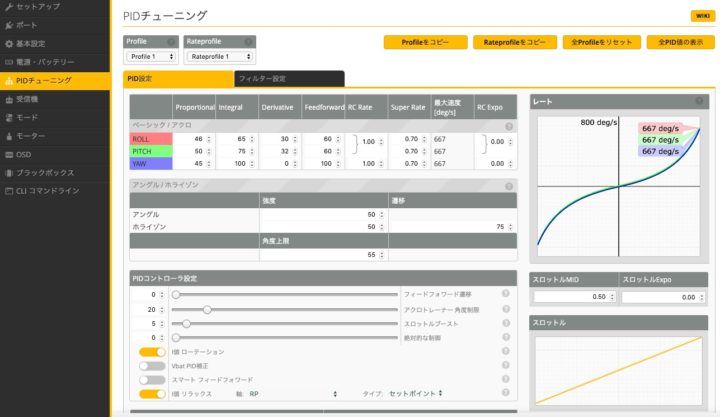Open the Rateprofile 1 dropdown
Viewport: 720px width, 417px height.
[x=219, y=57]
